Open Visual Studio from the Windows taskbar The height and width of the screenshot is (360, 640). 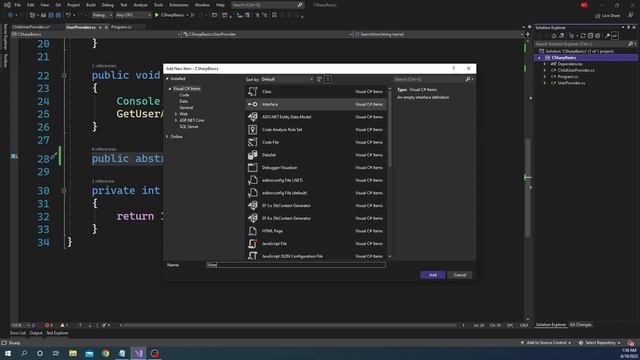[138, 353]
